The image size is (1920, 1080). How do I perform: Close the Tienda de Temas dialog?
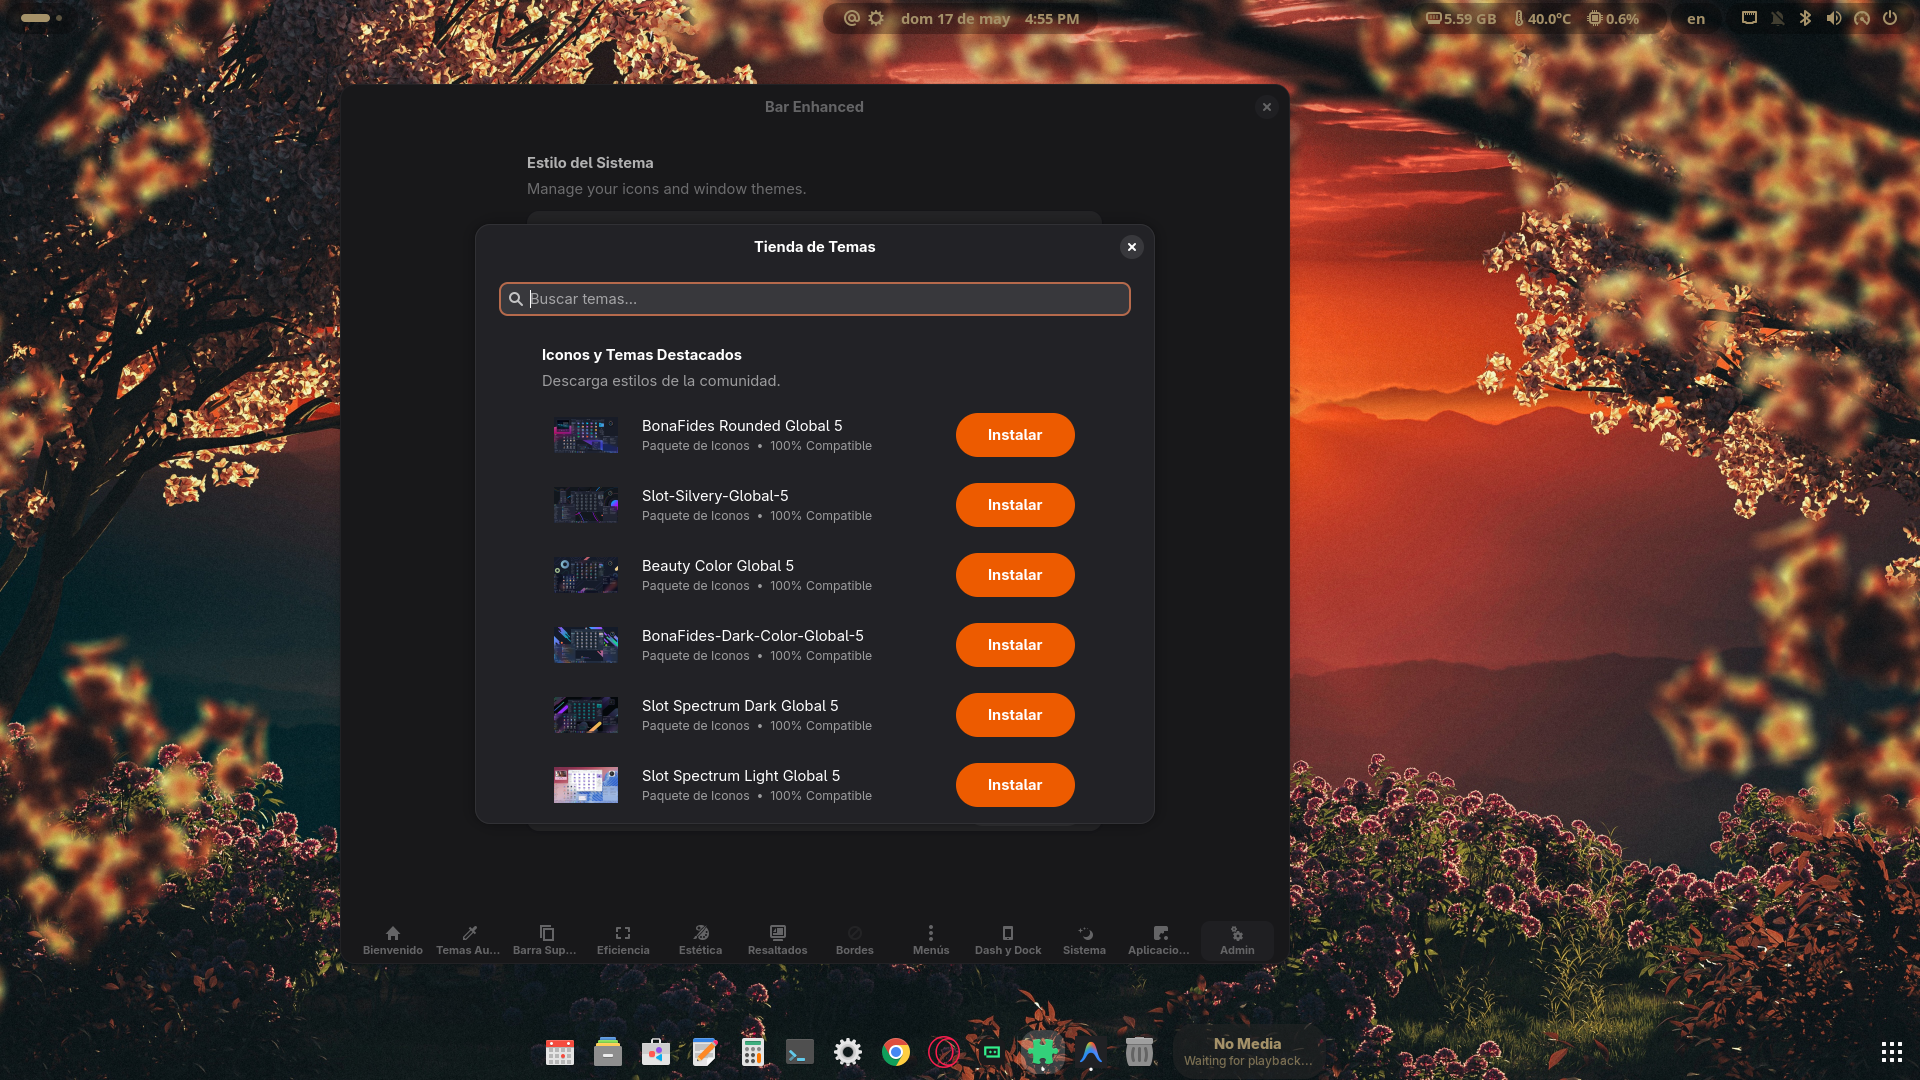click(x=1132, y=247)
